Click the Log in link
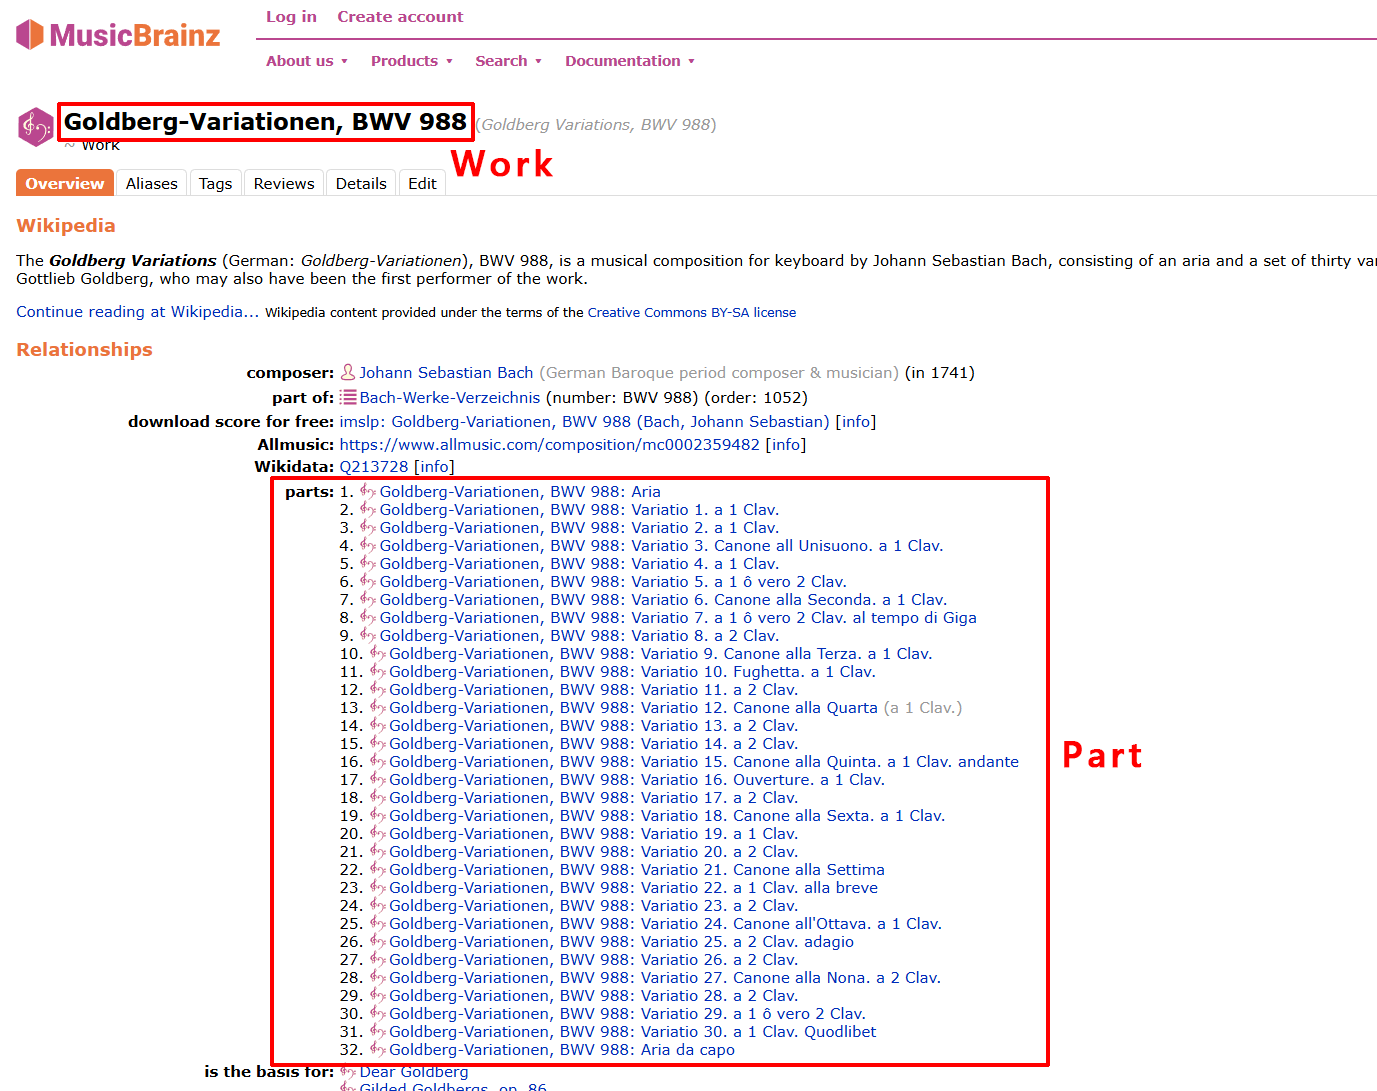The width and height of the screenshot is (1377, 1091). click(291, 17)
